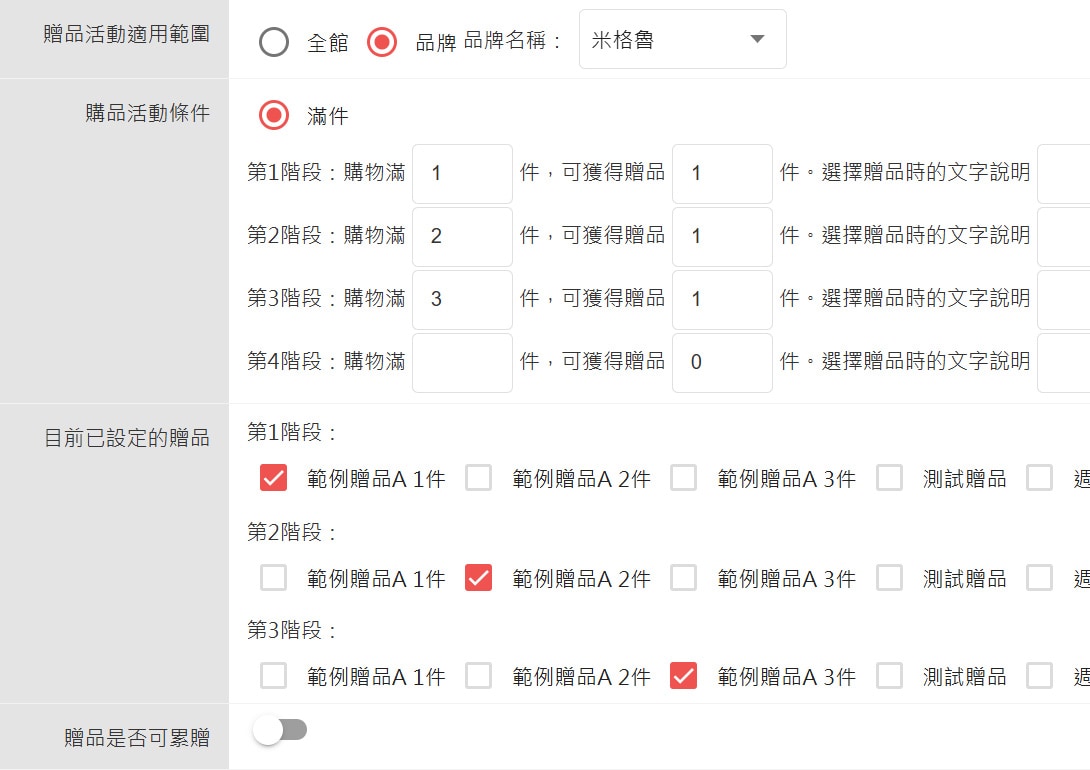Click 第2階段 文字說明 text field

(x=1064, y=237)
